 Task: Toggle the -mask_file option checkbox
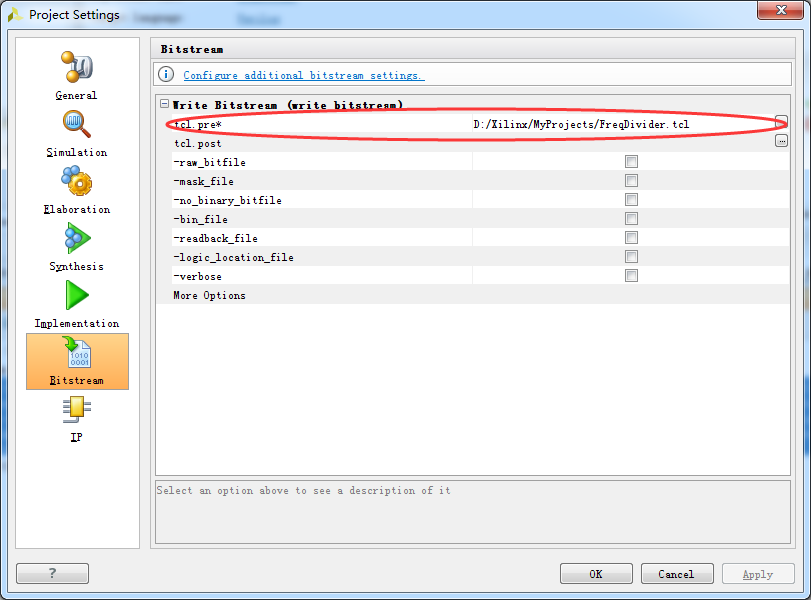tap(631, 181)
